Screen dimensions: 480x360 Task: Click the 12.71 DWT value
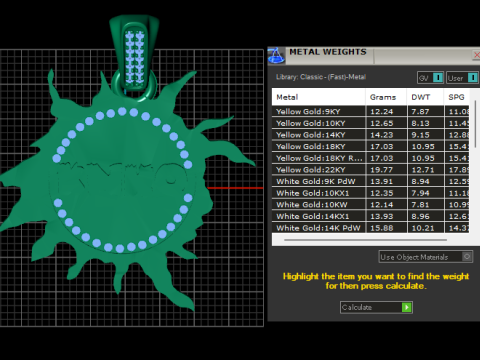(x=423, y=170)
